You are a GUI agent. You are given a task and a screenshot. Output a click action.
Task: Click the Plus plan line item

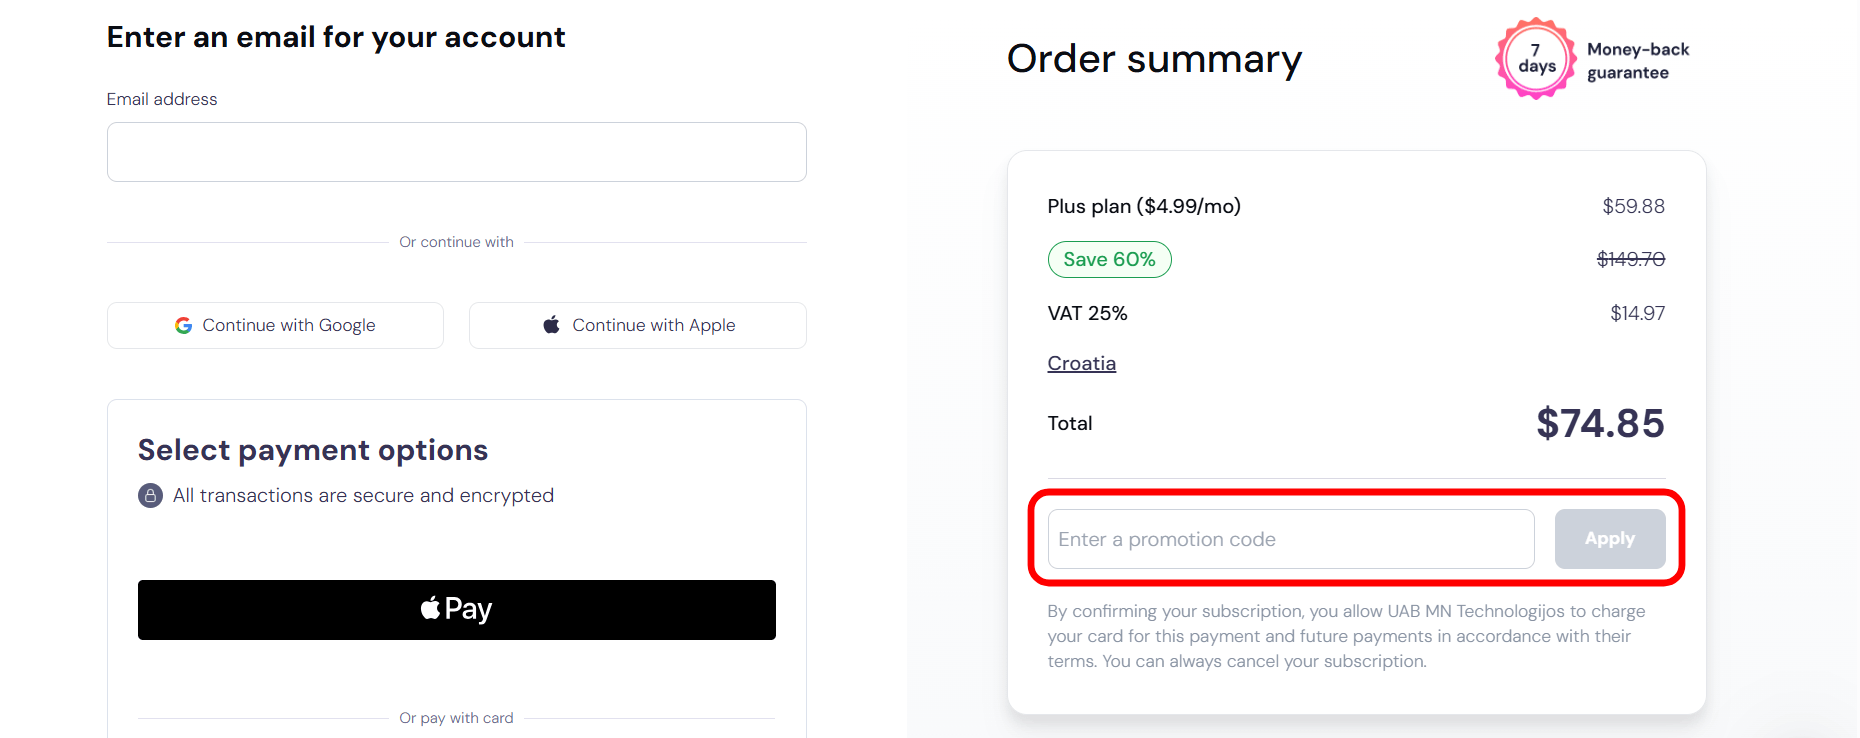(1144, 206)
